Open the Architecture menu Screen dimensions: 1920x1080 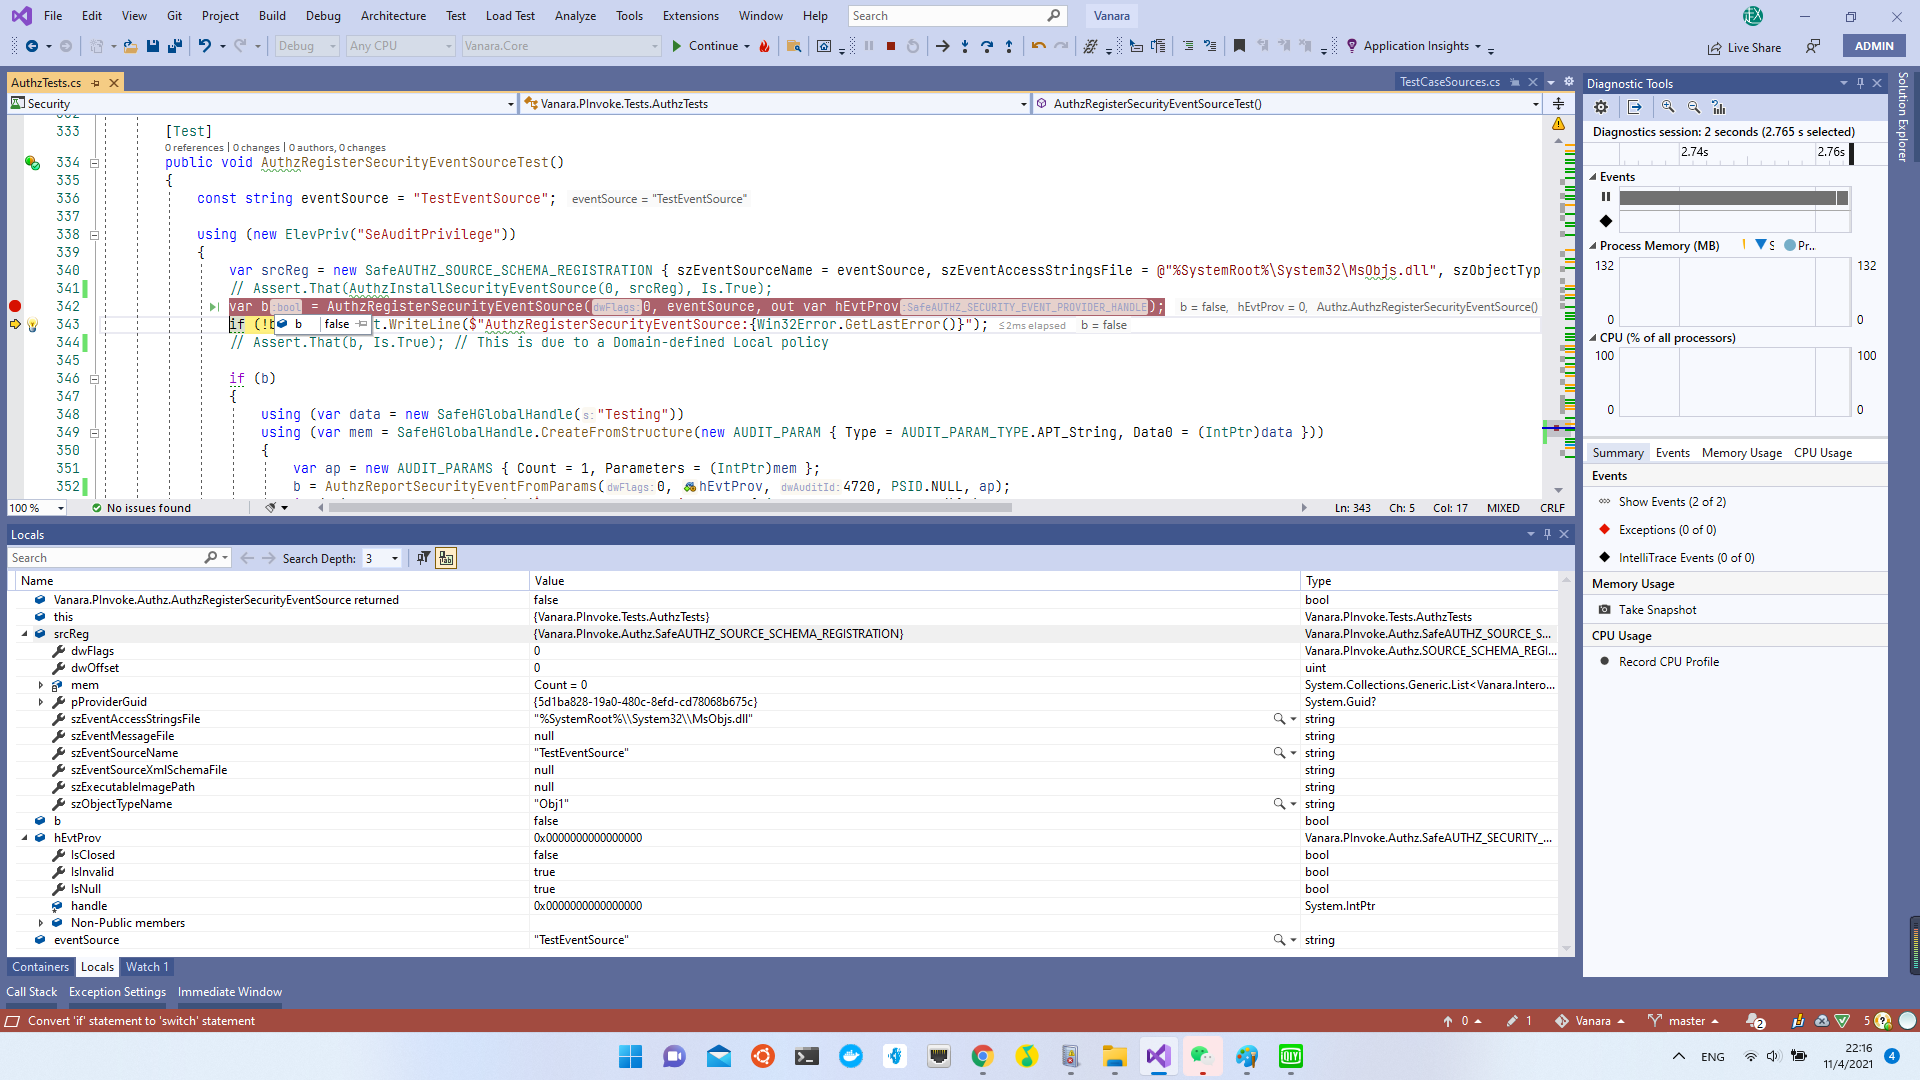coord(393,16)
